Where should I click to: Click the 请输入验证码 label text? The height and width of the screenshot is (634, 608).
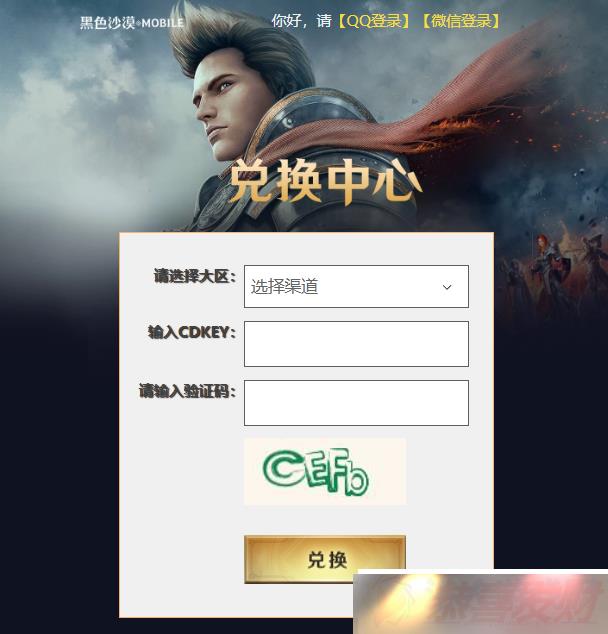pos(187,391)
